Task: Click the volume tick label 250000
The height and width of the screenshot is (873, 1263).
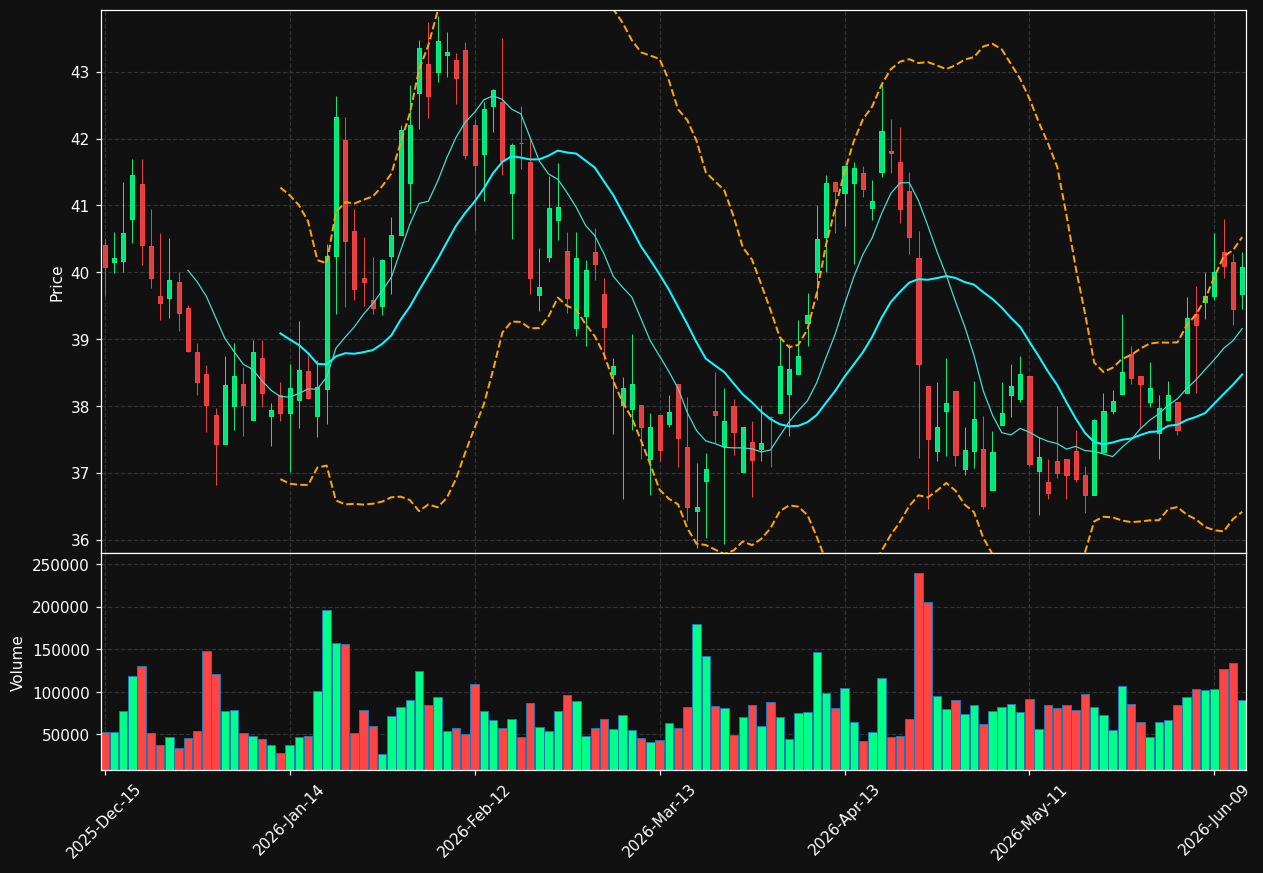Action: 62,565
